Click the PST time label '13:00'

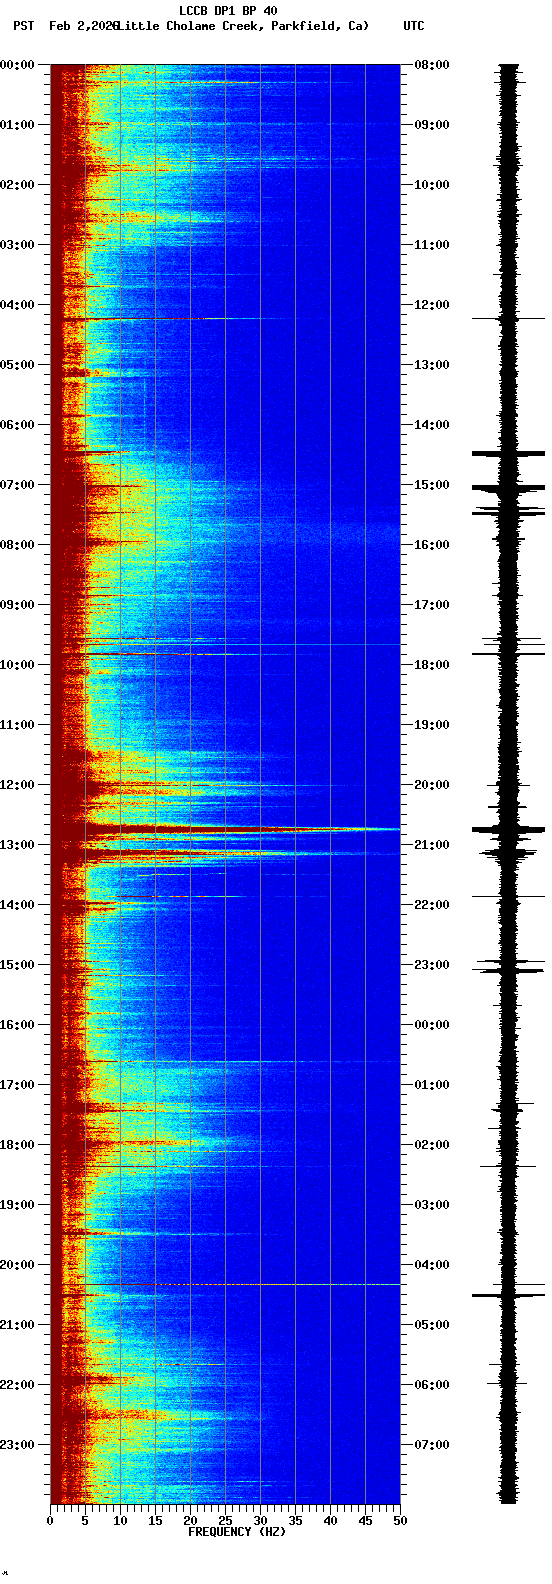(x=16, y=845)
